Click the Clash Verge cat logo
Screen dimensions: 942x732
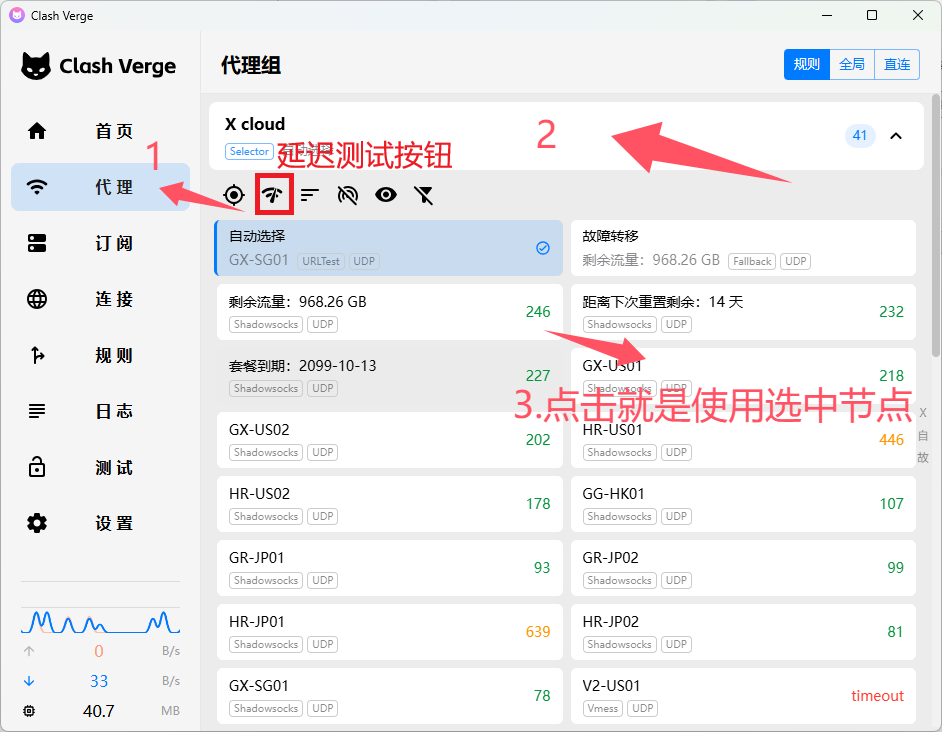pyautogui.click(x=36, y=66)
